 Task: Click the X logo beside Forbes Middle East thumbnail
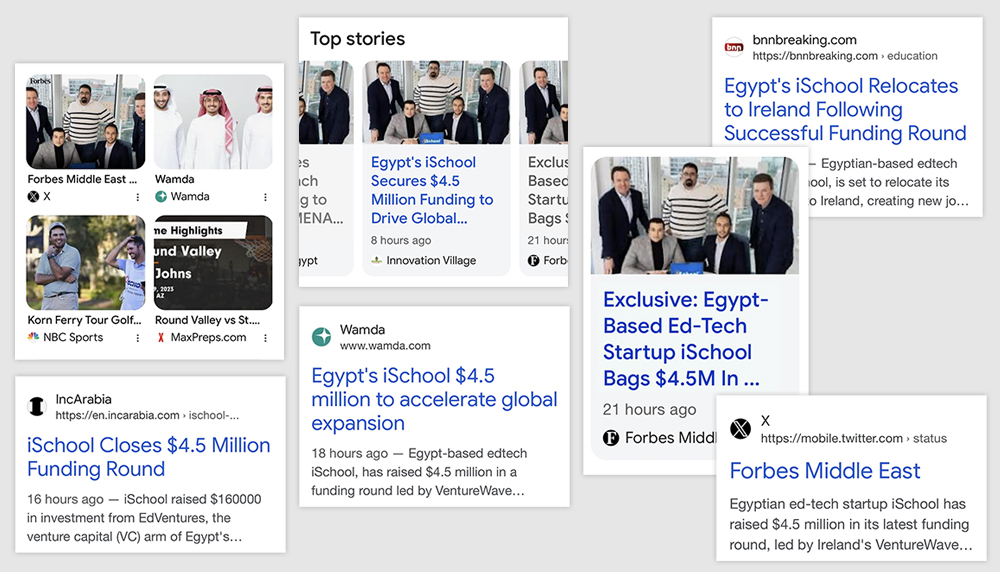click(33, 196)
